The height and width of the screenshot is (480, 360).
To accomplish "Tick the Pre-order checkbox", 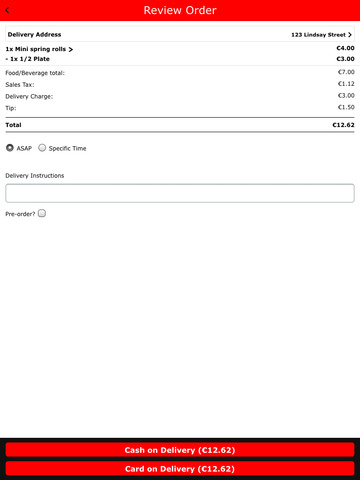I will (x=42, y=213).
